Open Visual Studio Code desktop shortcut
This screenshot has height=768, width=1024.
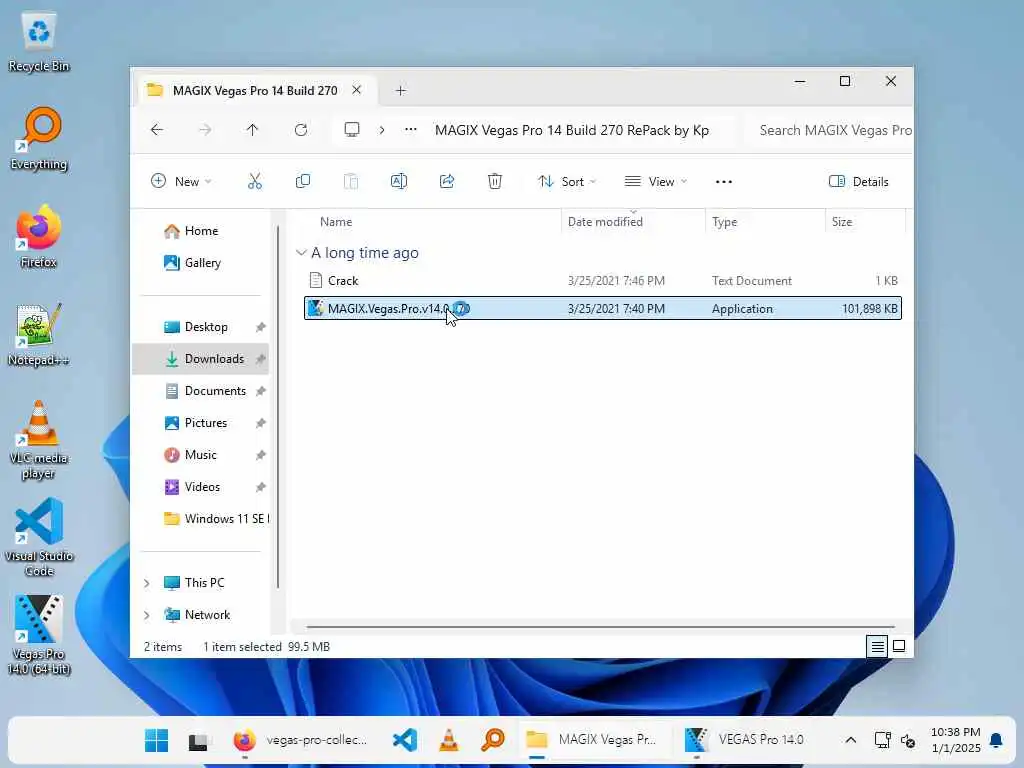coord(39,538)
